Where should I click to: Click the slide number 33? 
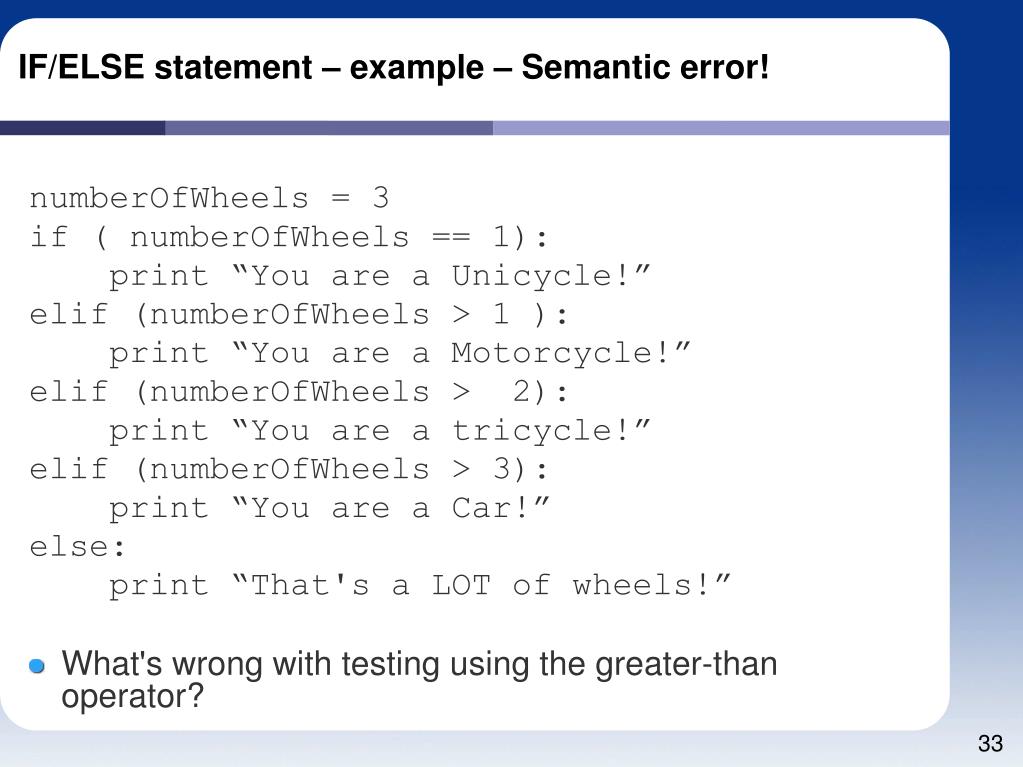(x=990, y=743)
